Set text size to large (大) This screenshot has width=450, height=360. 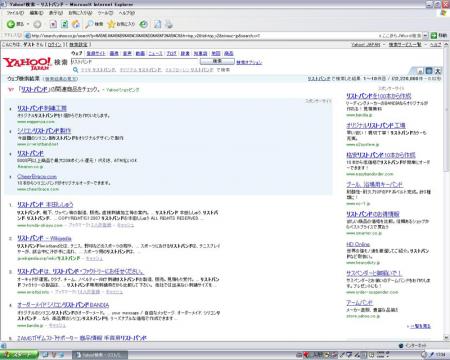point(438,71)
